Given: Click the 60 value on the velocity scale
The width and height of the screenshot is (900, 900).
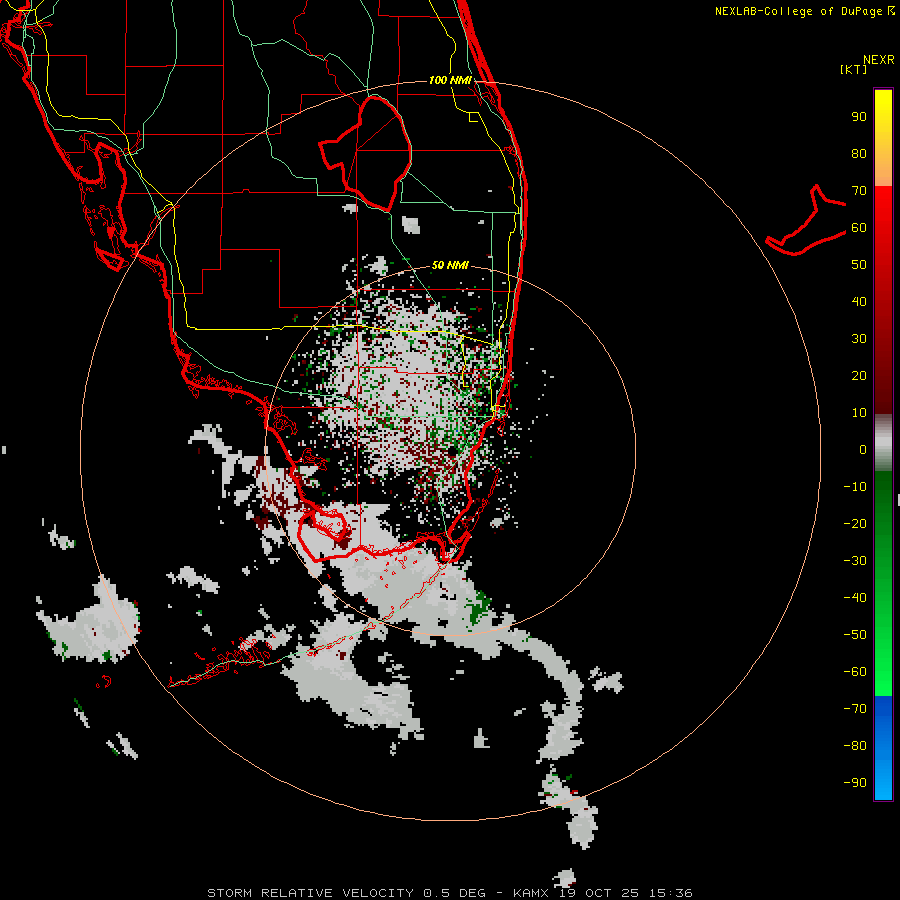Looking at the screenshot, I should [859, 228].
